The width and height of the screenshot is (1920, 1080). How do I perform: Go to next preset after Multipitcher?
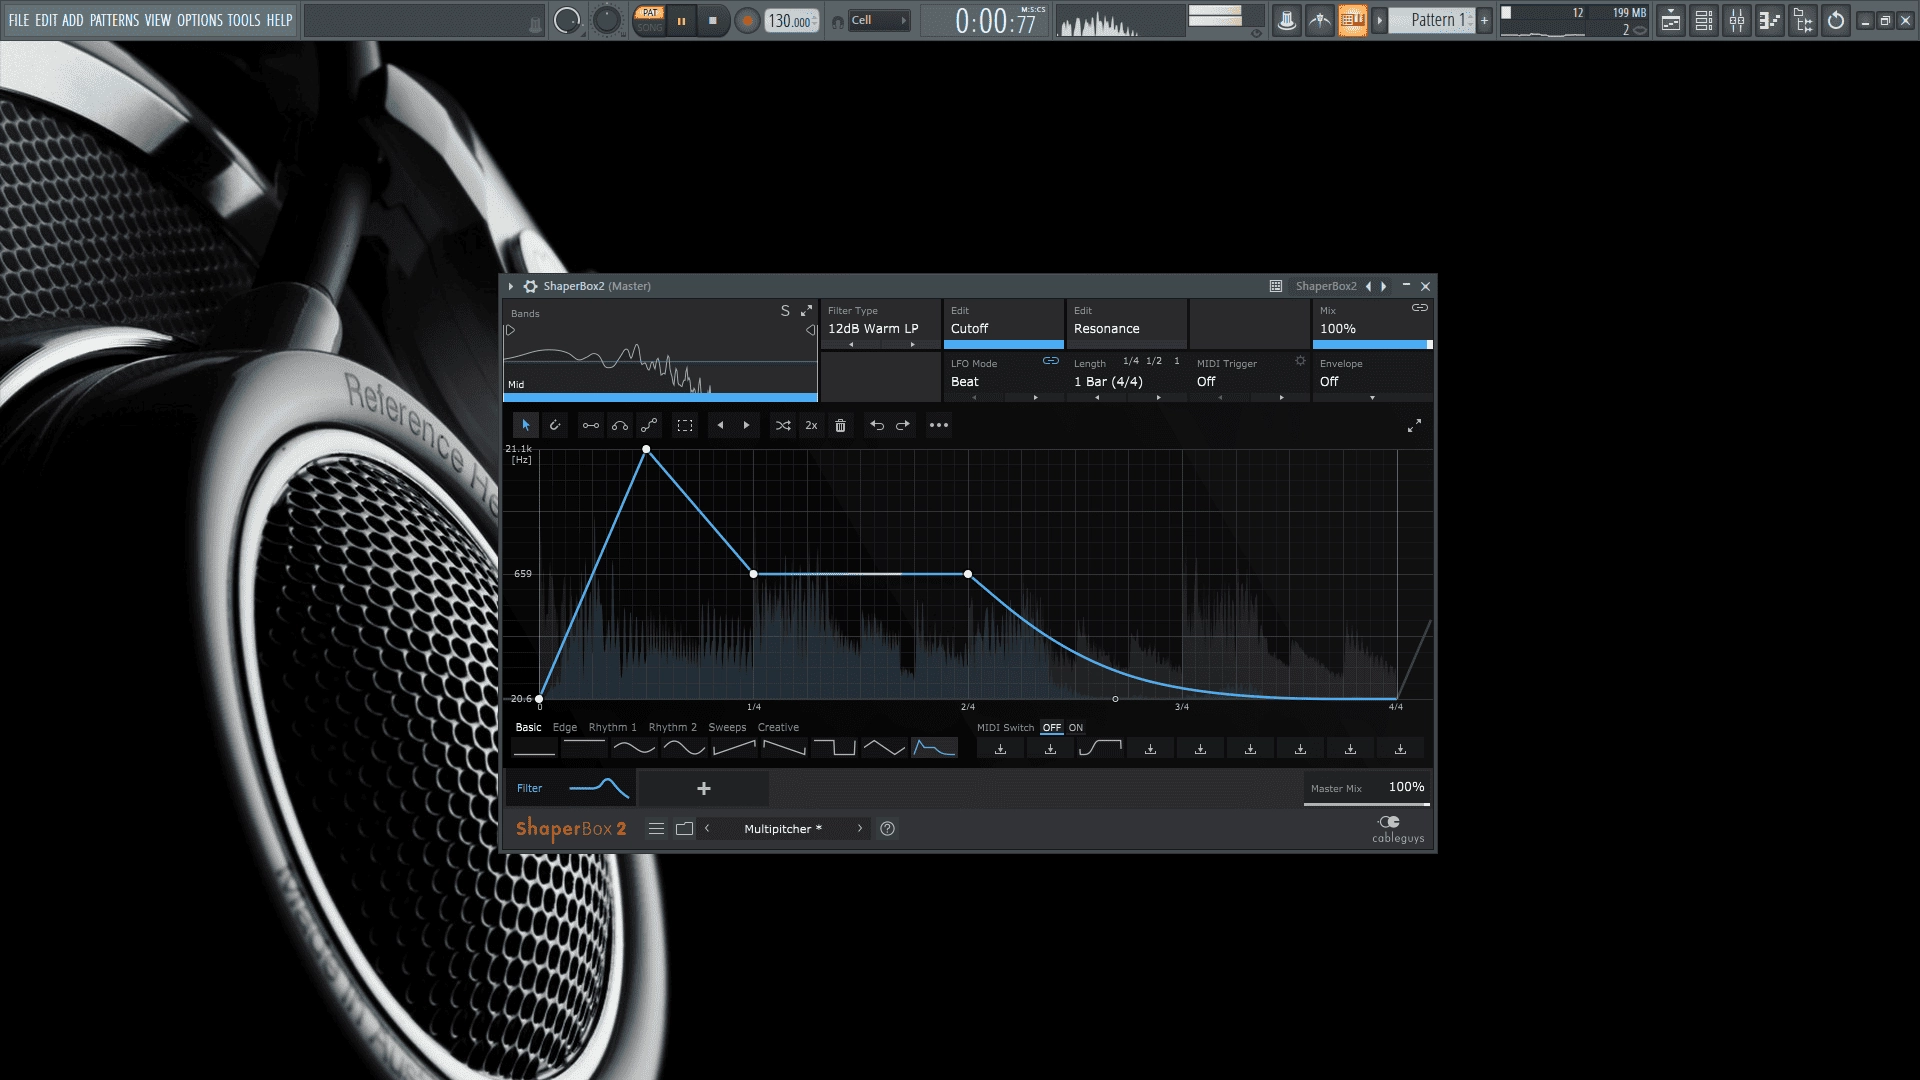tap(859, 828)
